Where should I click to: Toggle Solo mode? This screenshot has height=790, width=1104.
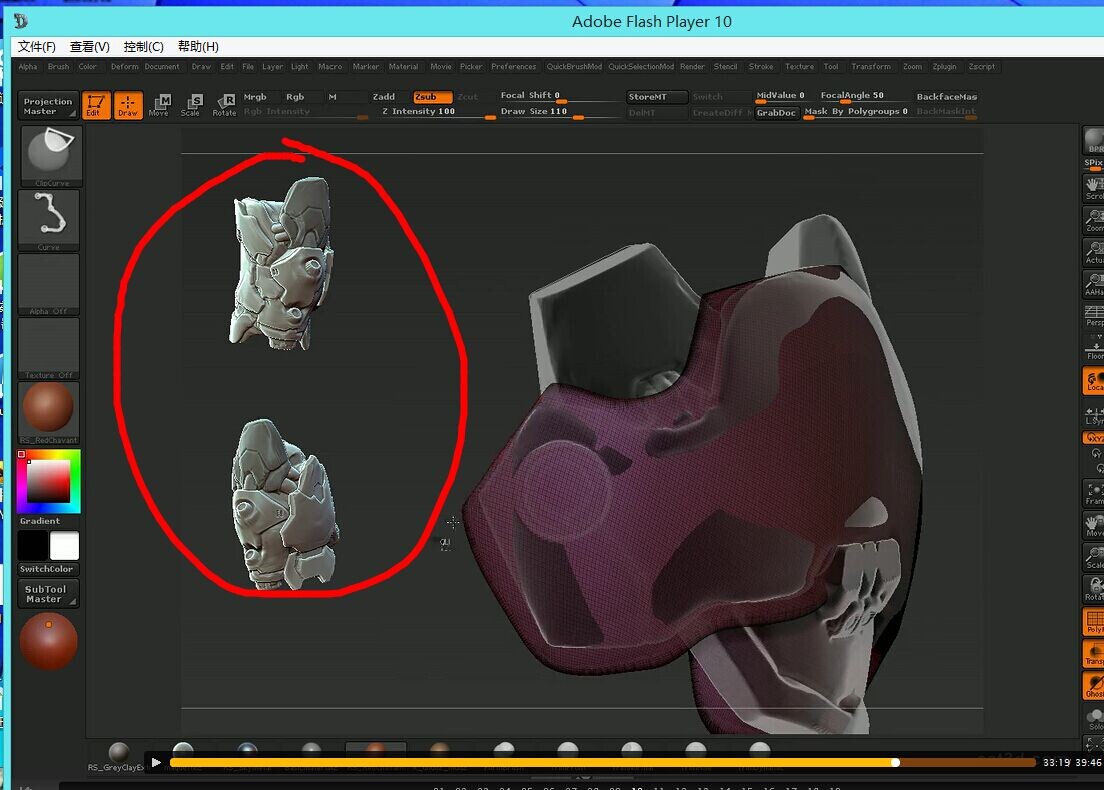coord(1093,719)
